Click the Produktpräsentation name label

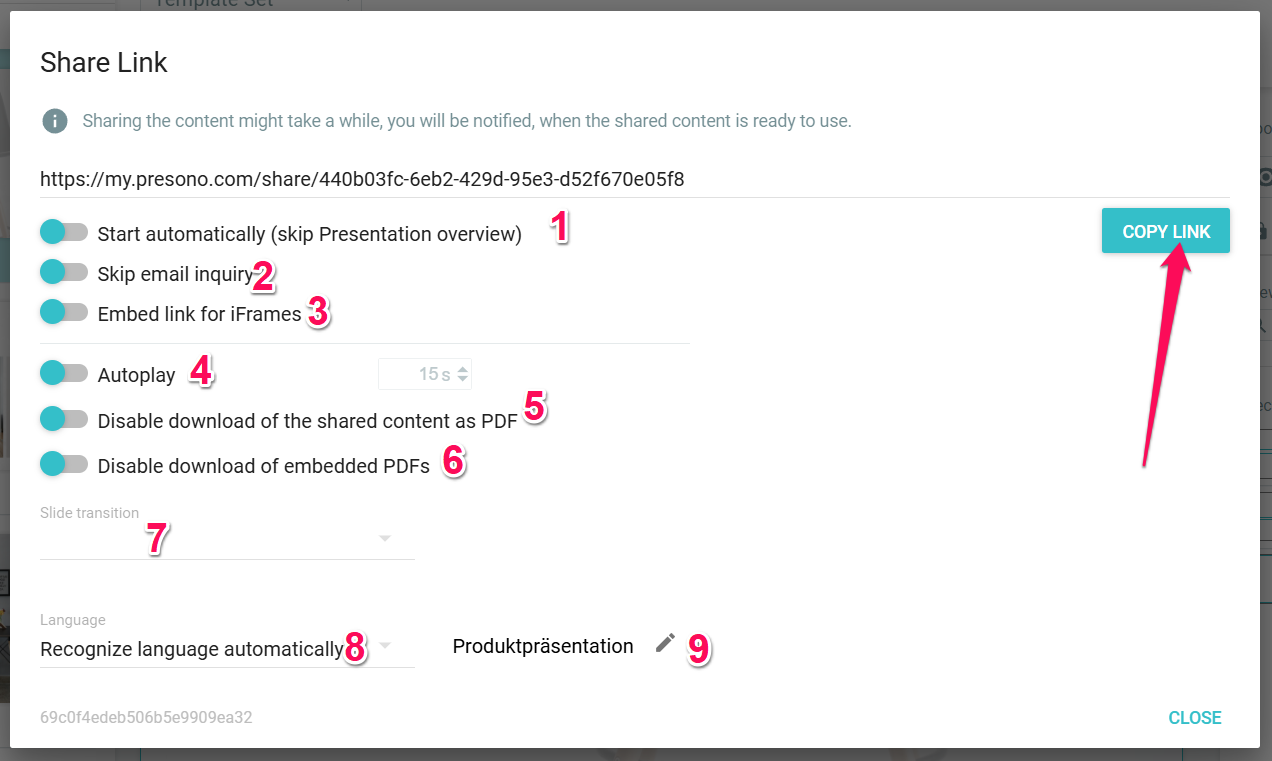tap(543, 647)
